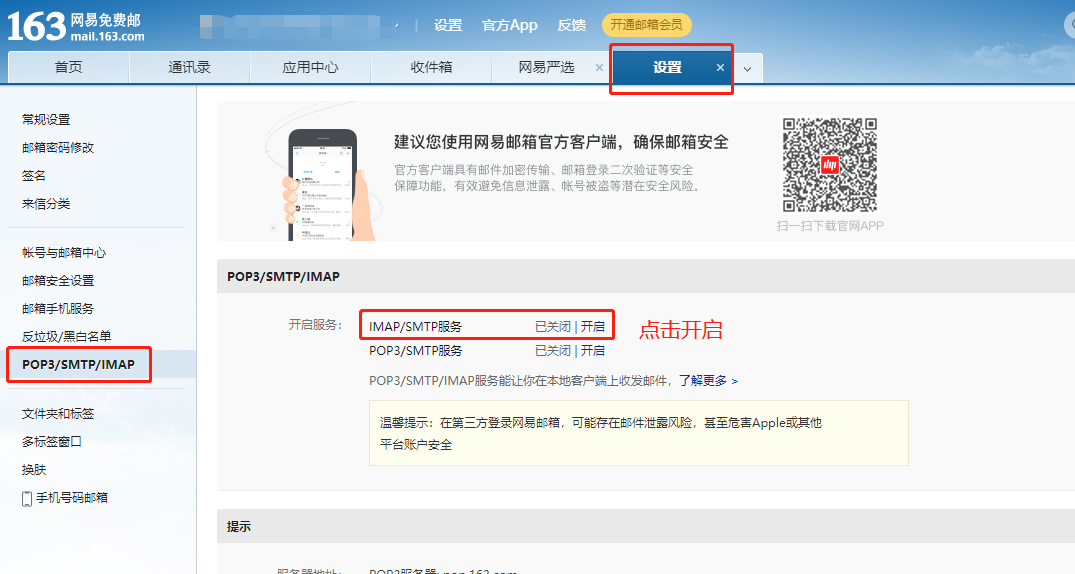
Task: Click the 163 mail logo
Action: tap(76, 27)
